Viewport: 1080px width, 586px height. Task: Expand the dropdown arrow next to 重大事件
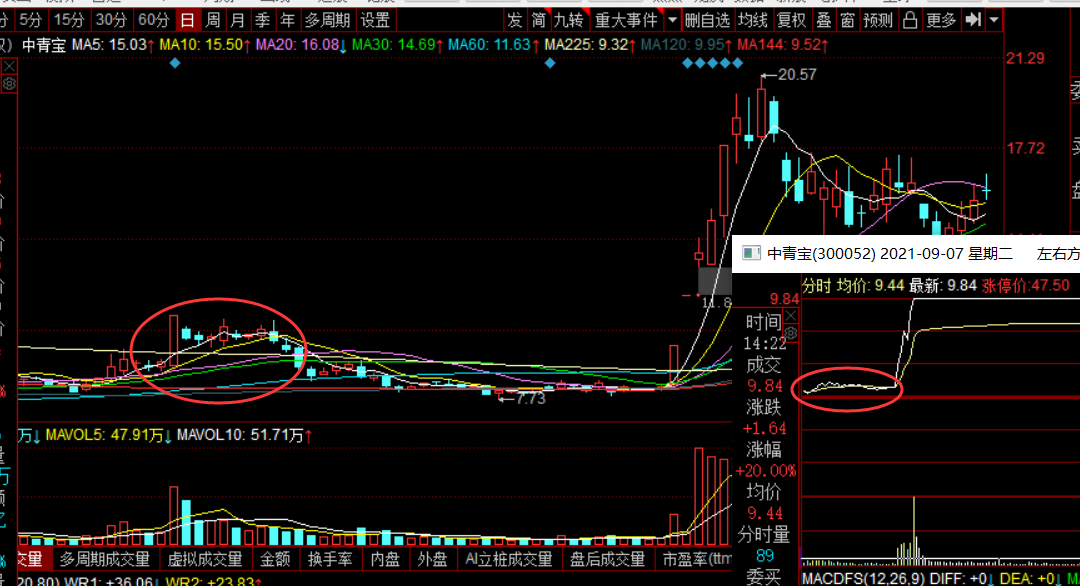671,20
